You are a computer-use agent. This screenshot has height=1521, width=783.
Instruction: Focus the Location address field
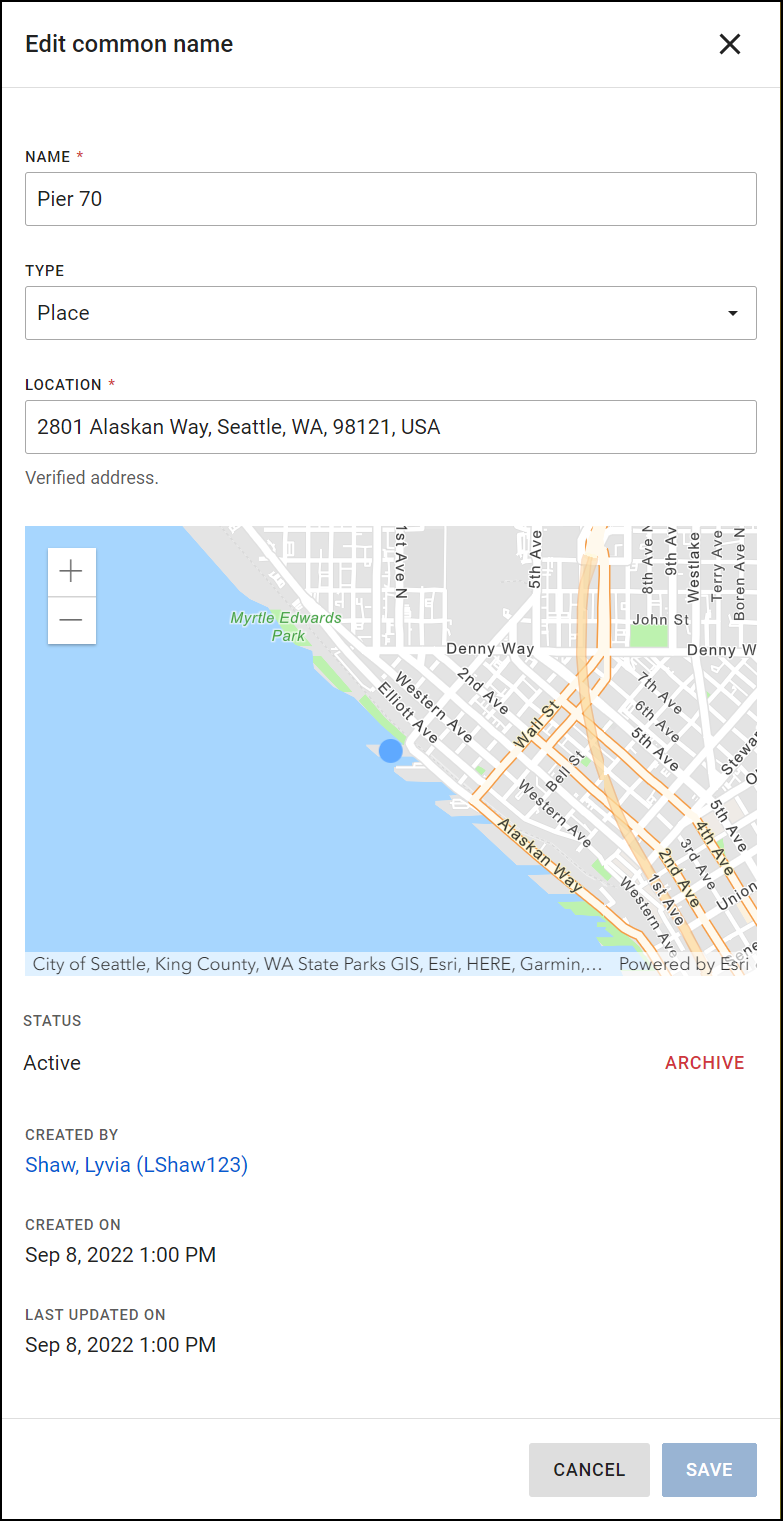[390, 427]
